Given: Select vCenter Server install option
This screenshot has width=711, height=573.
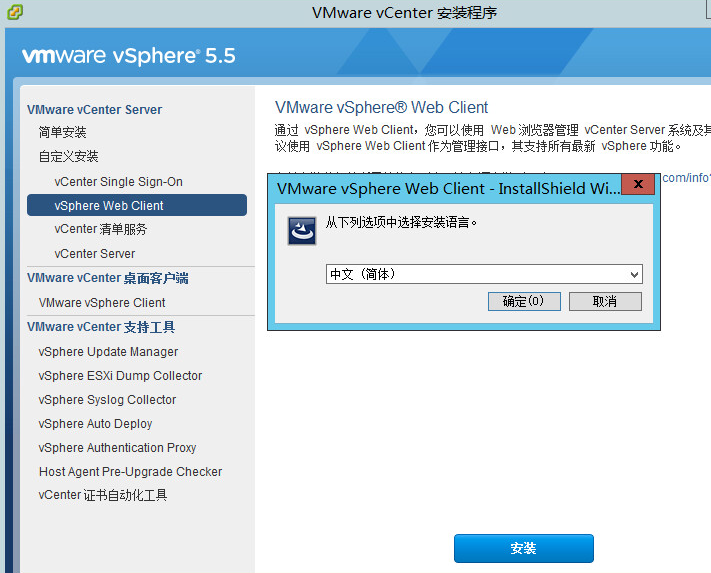Looking at the screenshot, I should 95,253.
